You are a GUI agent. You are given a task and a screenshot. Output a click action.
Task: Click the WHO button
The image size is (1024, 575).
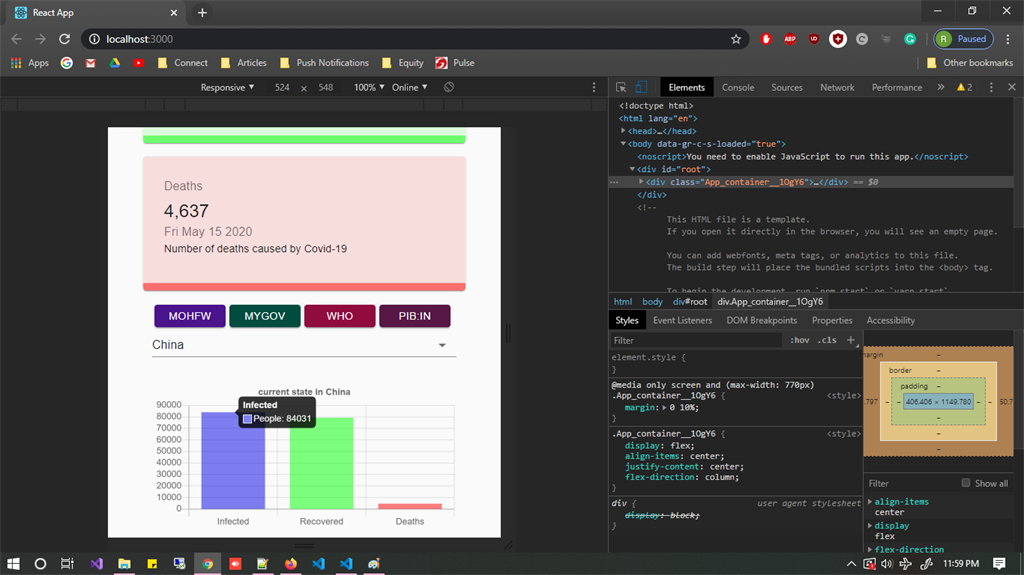coord(340,316)
